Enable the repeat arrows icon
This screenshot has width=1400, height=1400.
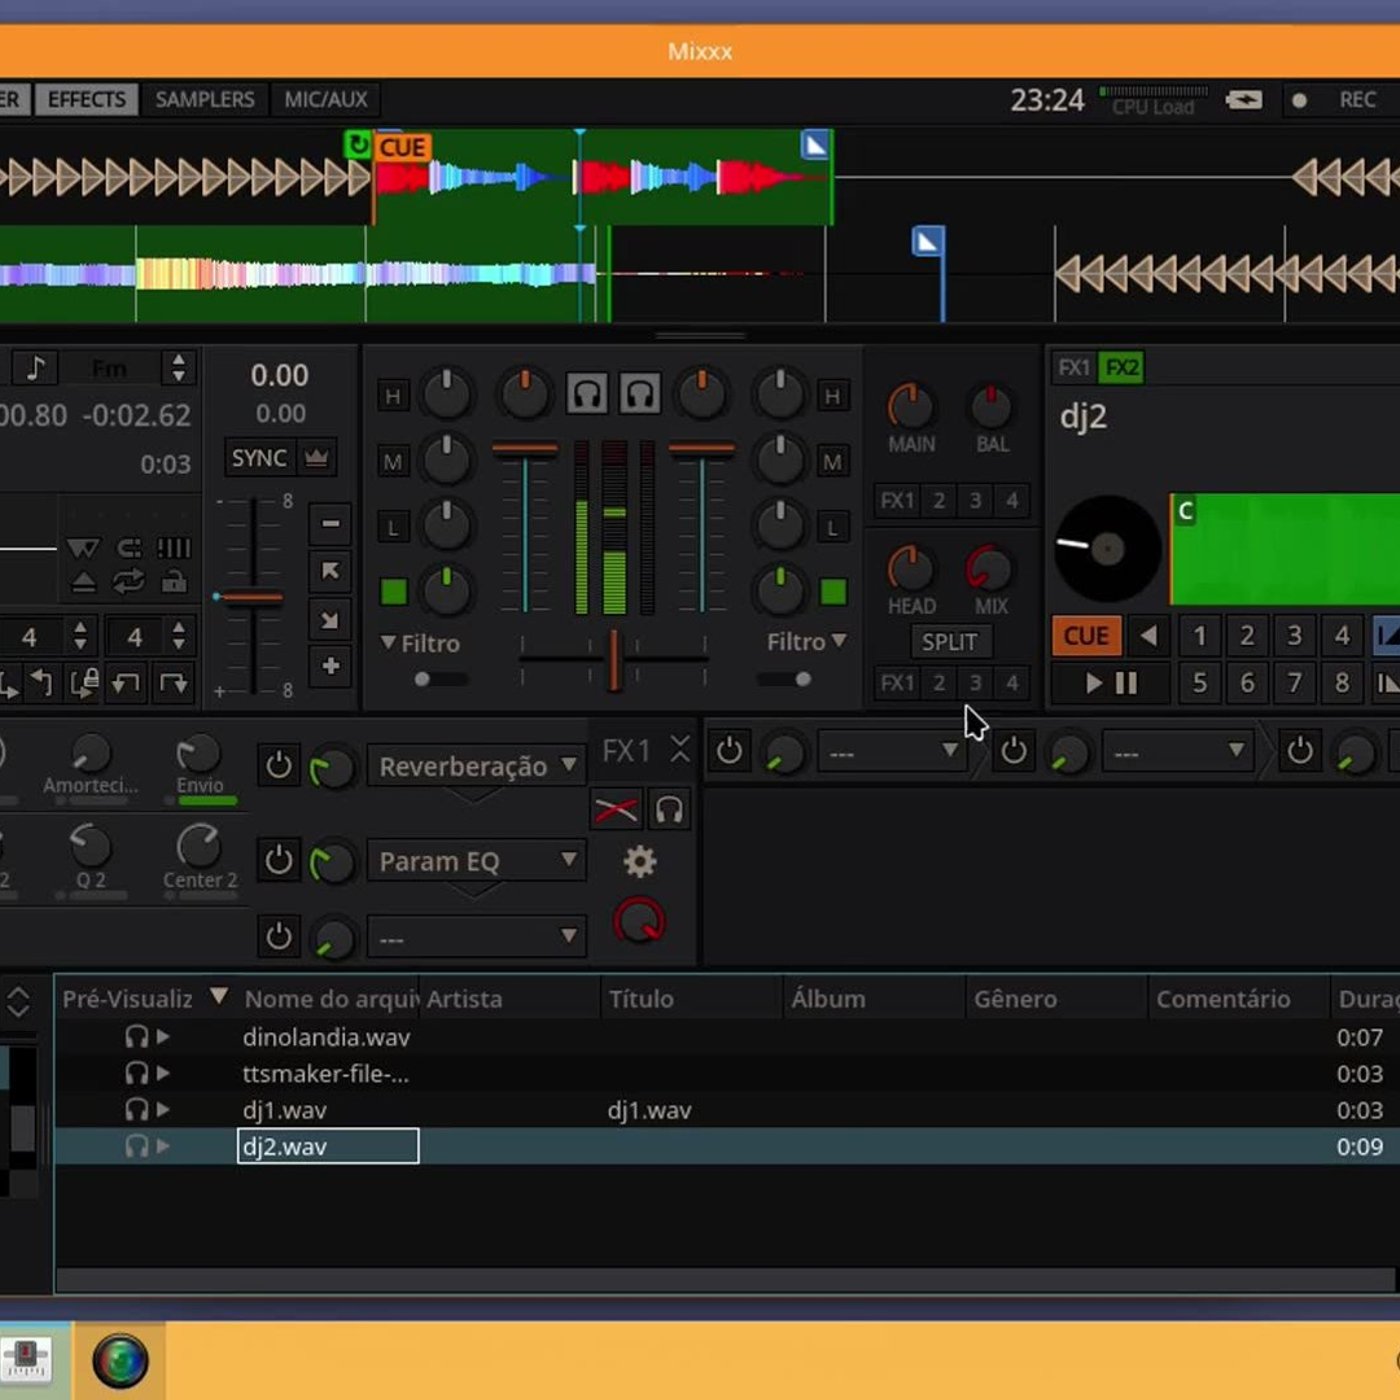click(128, 582)
